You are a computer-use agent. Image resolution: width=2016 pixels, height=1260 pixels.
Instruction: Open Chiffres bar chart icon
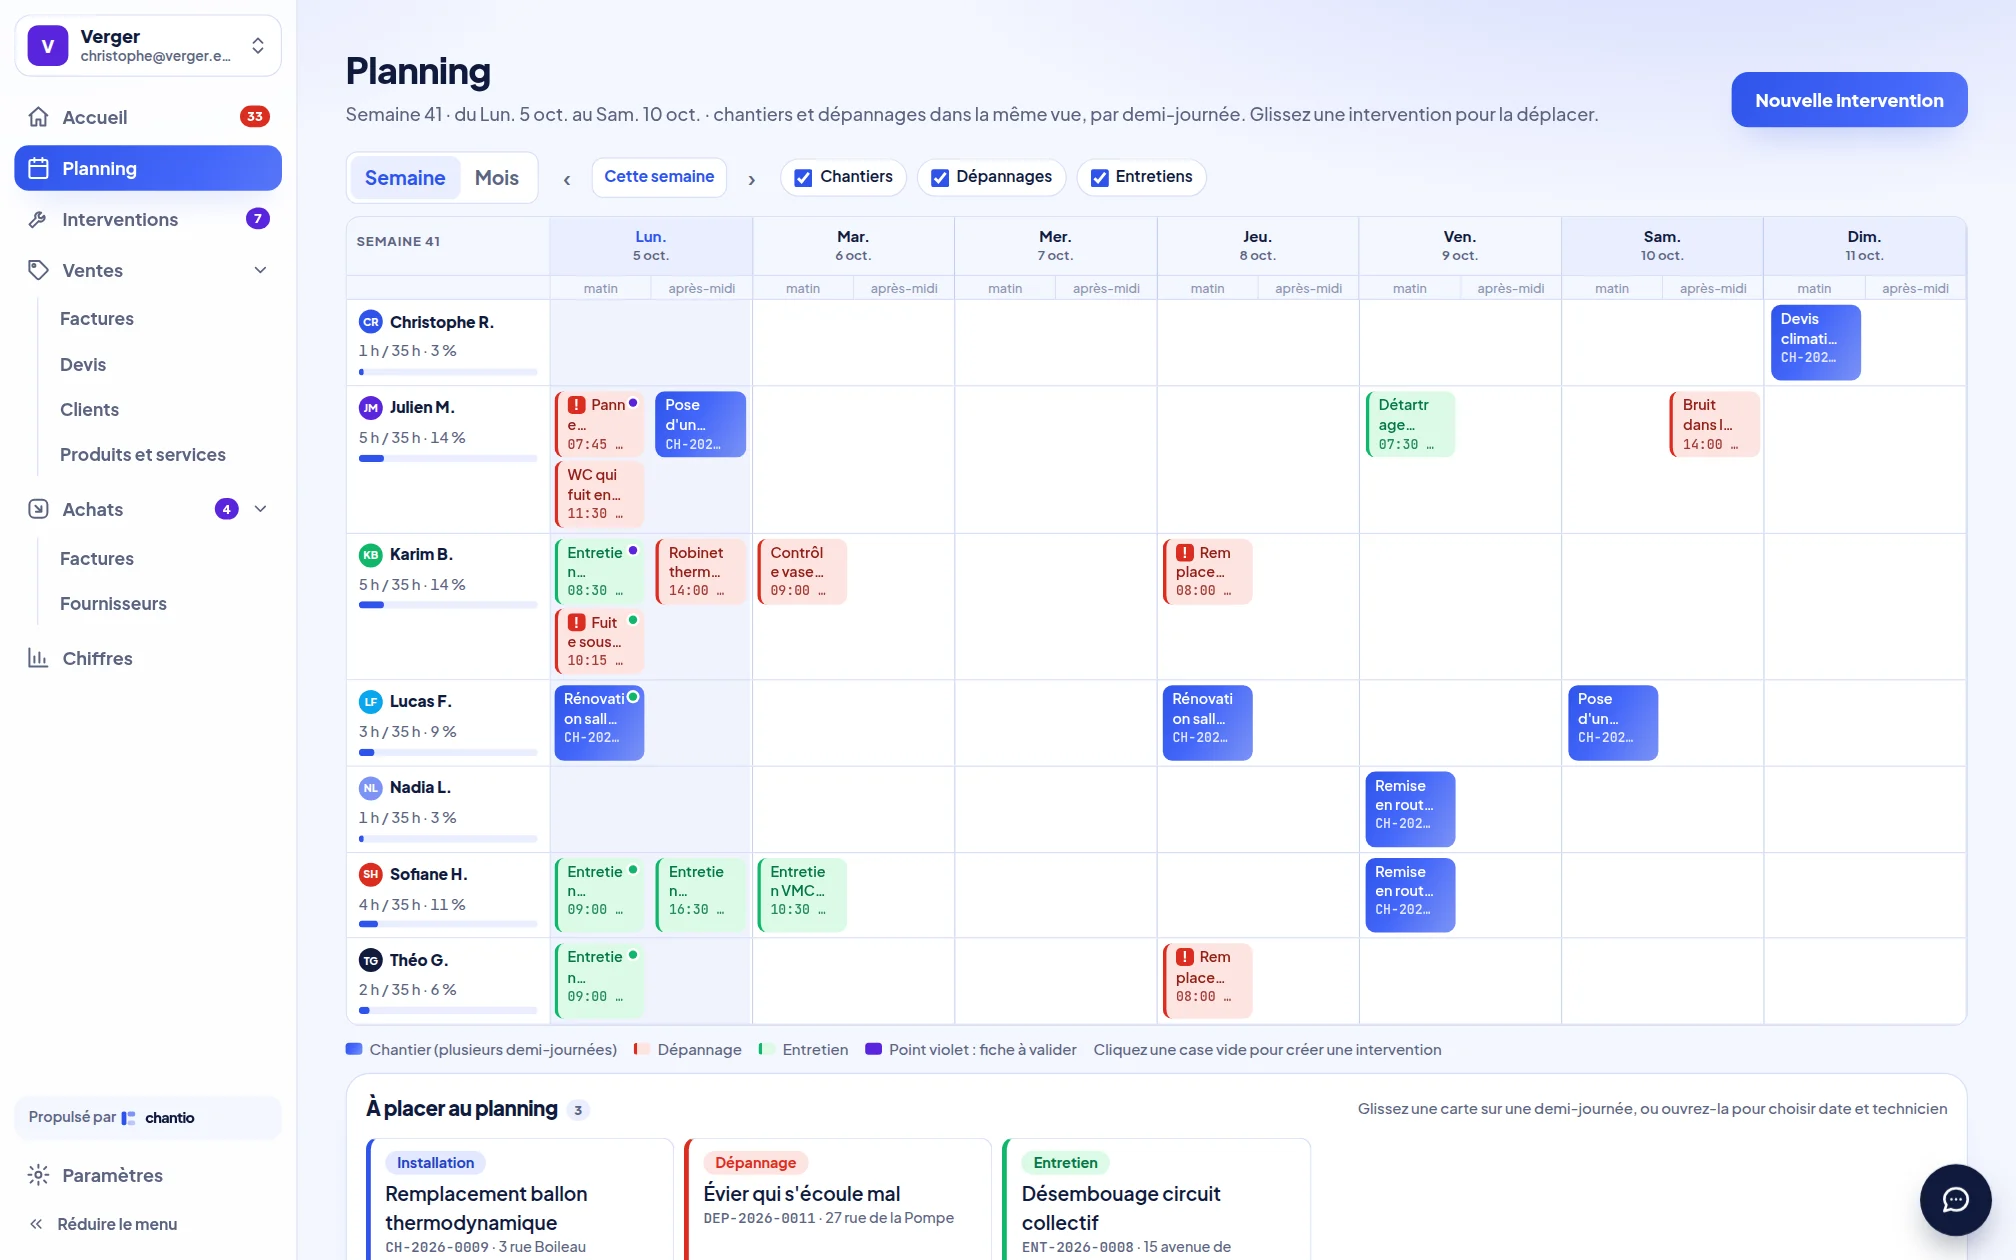click(38, 658)
